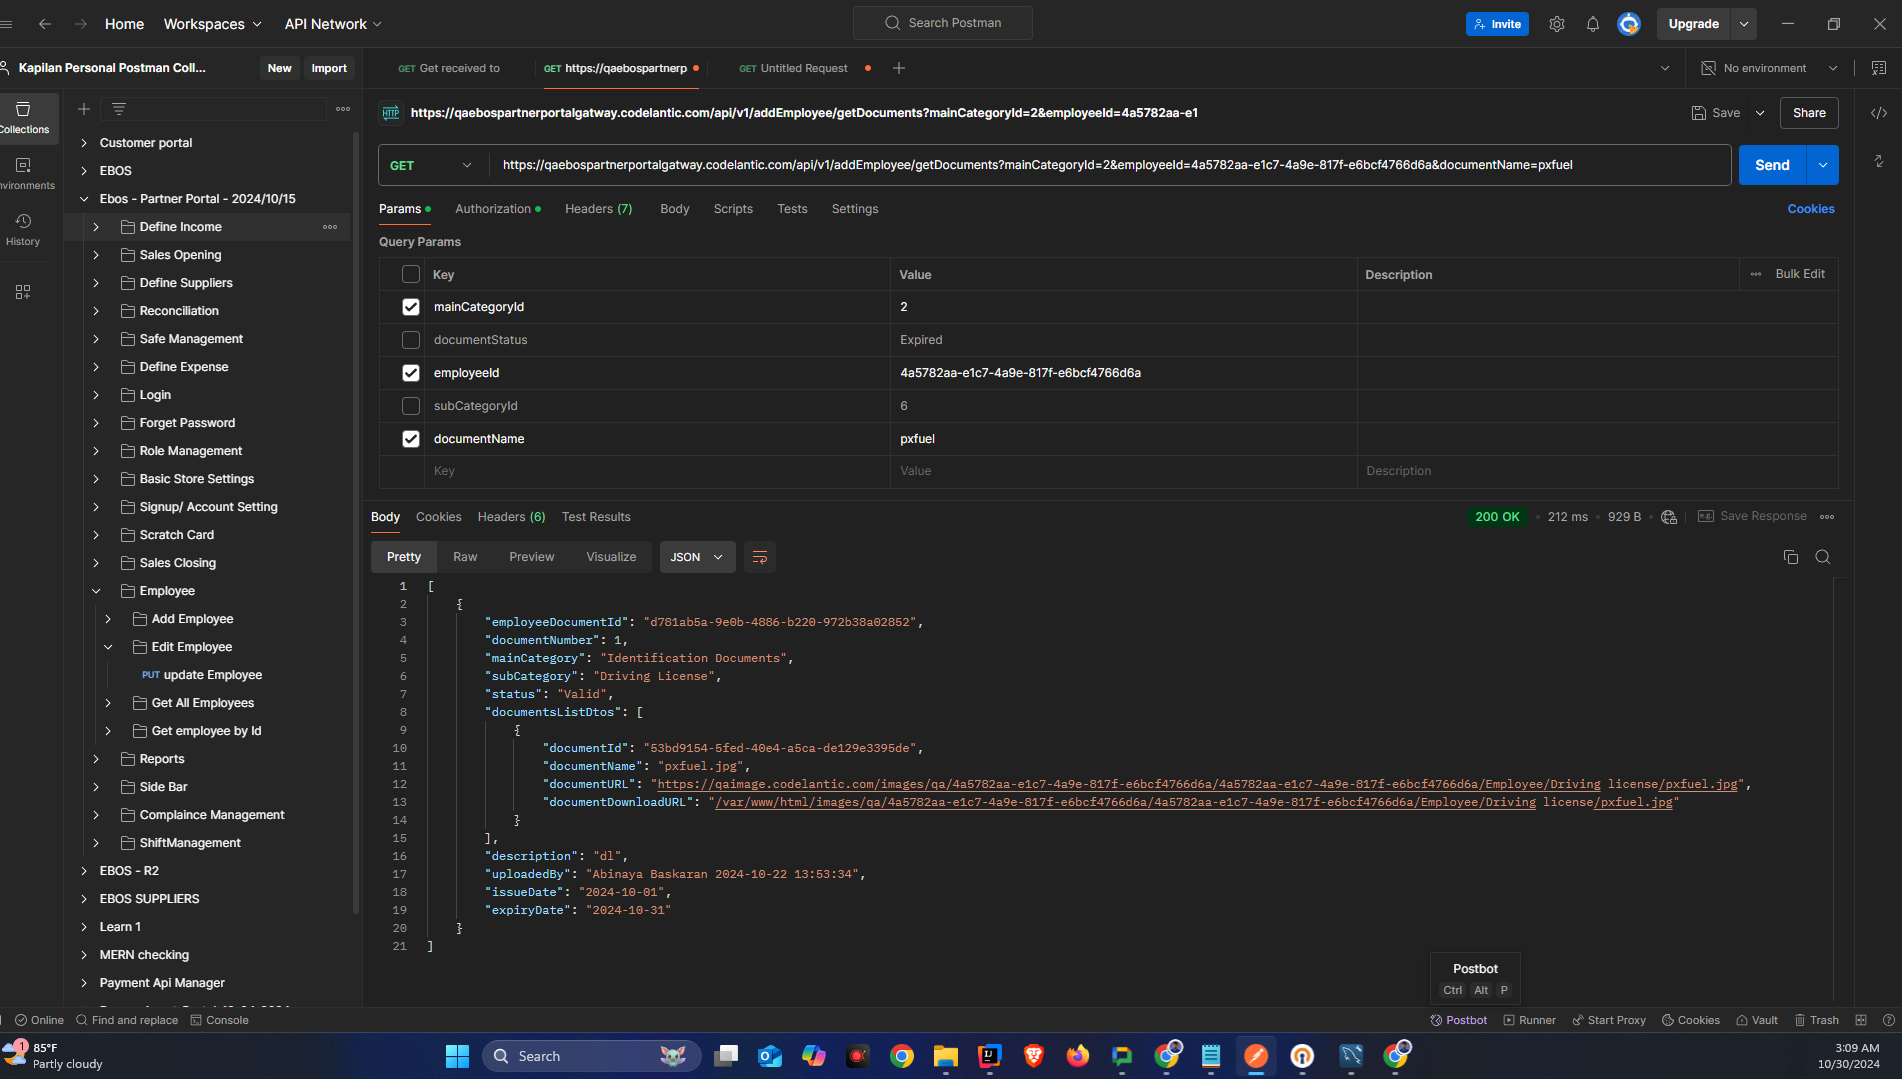Open Runner in the status bar
The image size is (1902, 1079).
pyautogui.click(x=1530, y=1020)
